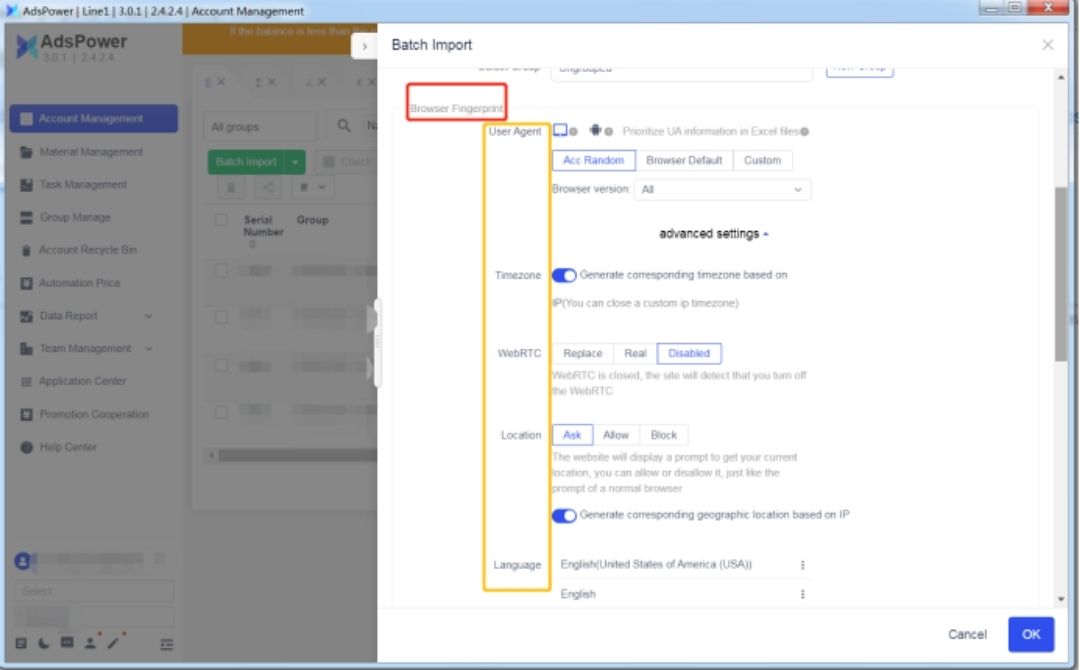Click the Application Center grid icon
Image resolution: width=1080 pixels, height=670 pixels.
pos(26,381)
